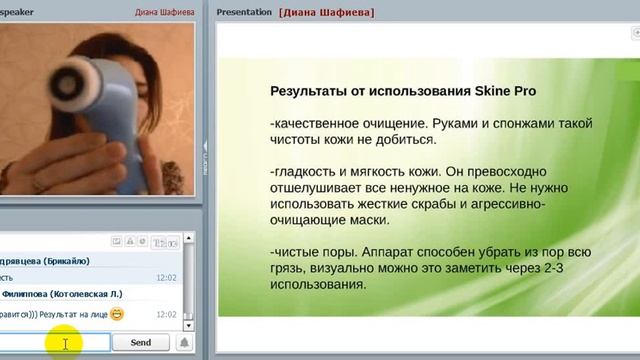Click the collapse handle between video and presentation
This screenshot has width=640, height=360.
point(205,159)
